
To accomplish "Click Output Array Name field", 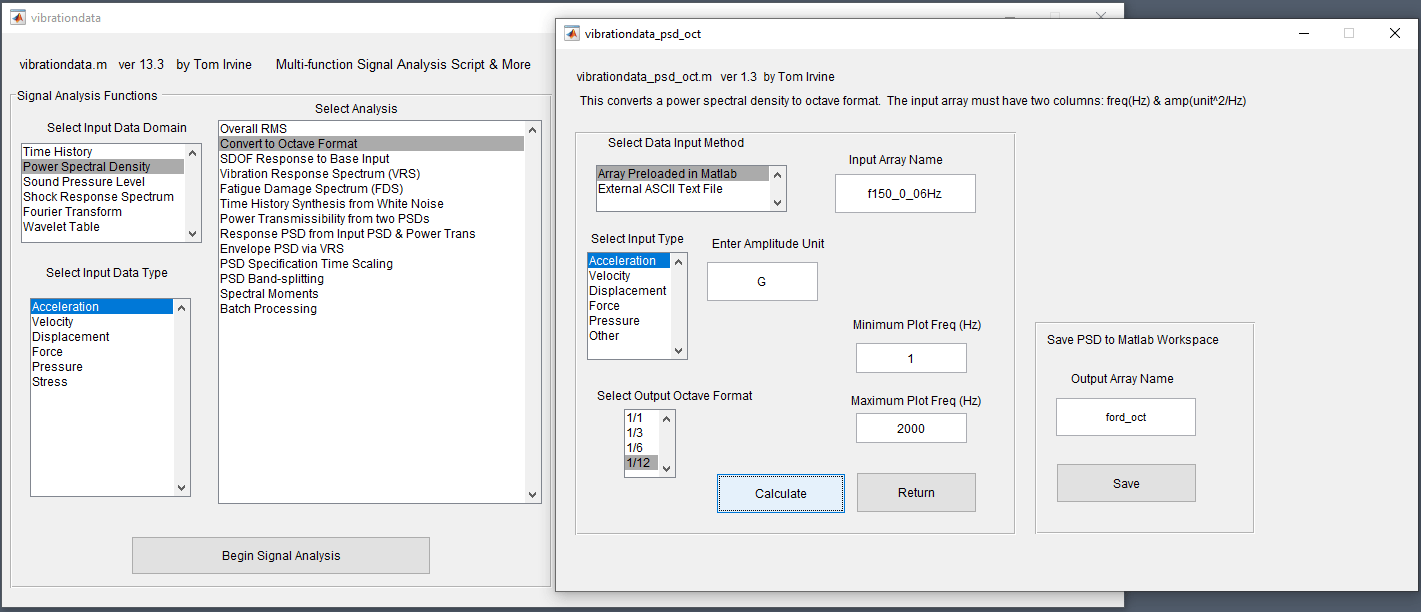I will click(x=1126, y=417).
